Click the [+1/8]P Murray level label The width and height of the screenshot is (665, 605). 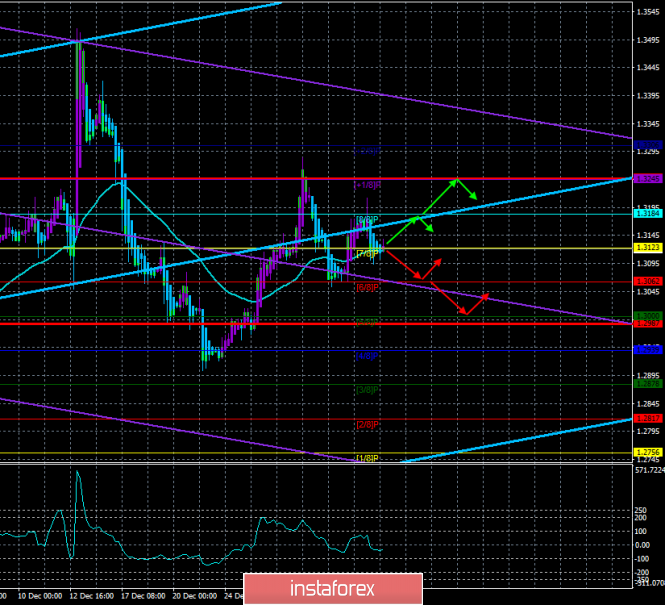tap(367, 185)
